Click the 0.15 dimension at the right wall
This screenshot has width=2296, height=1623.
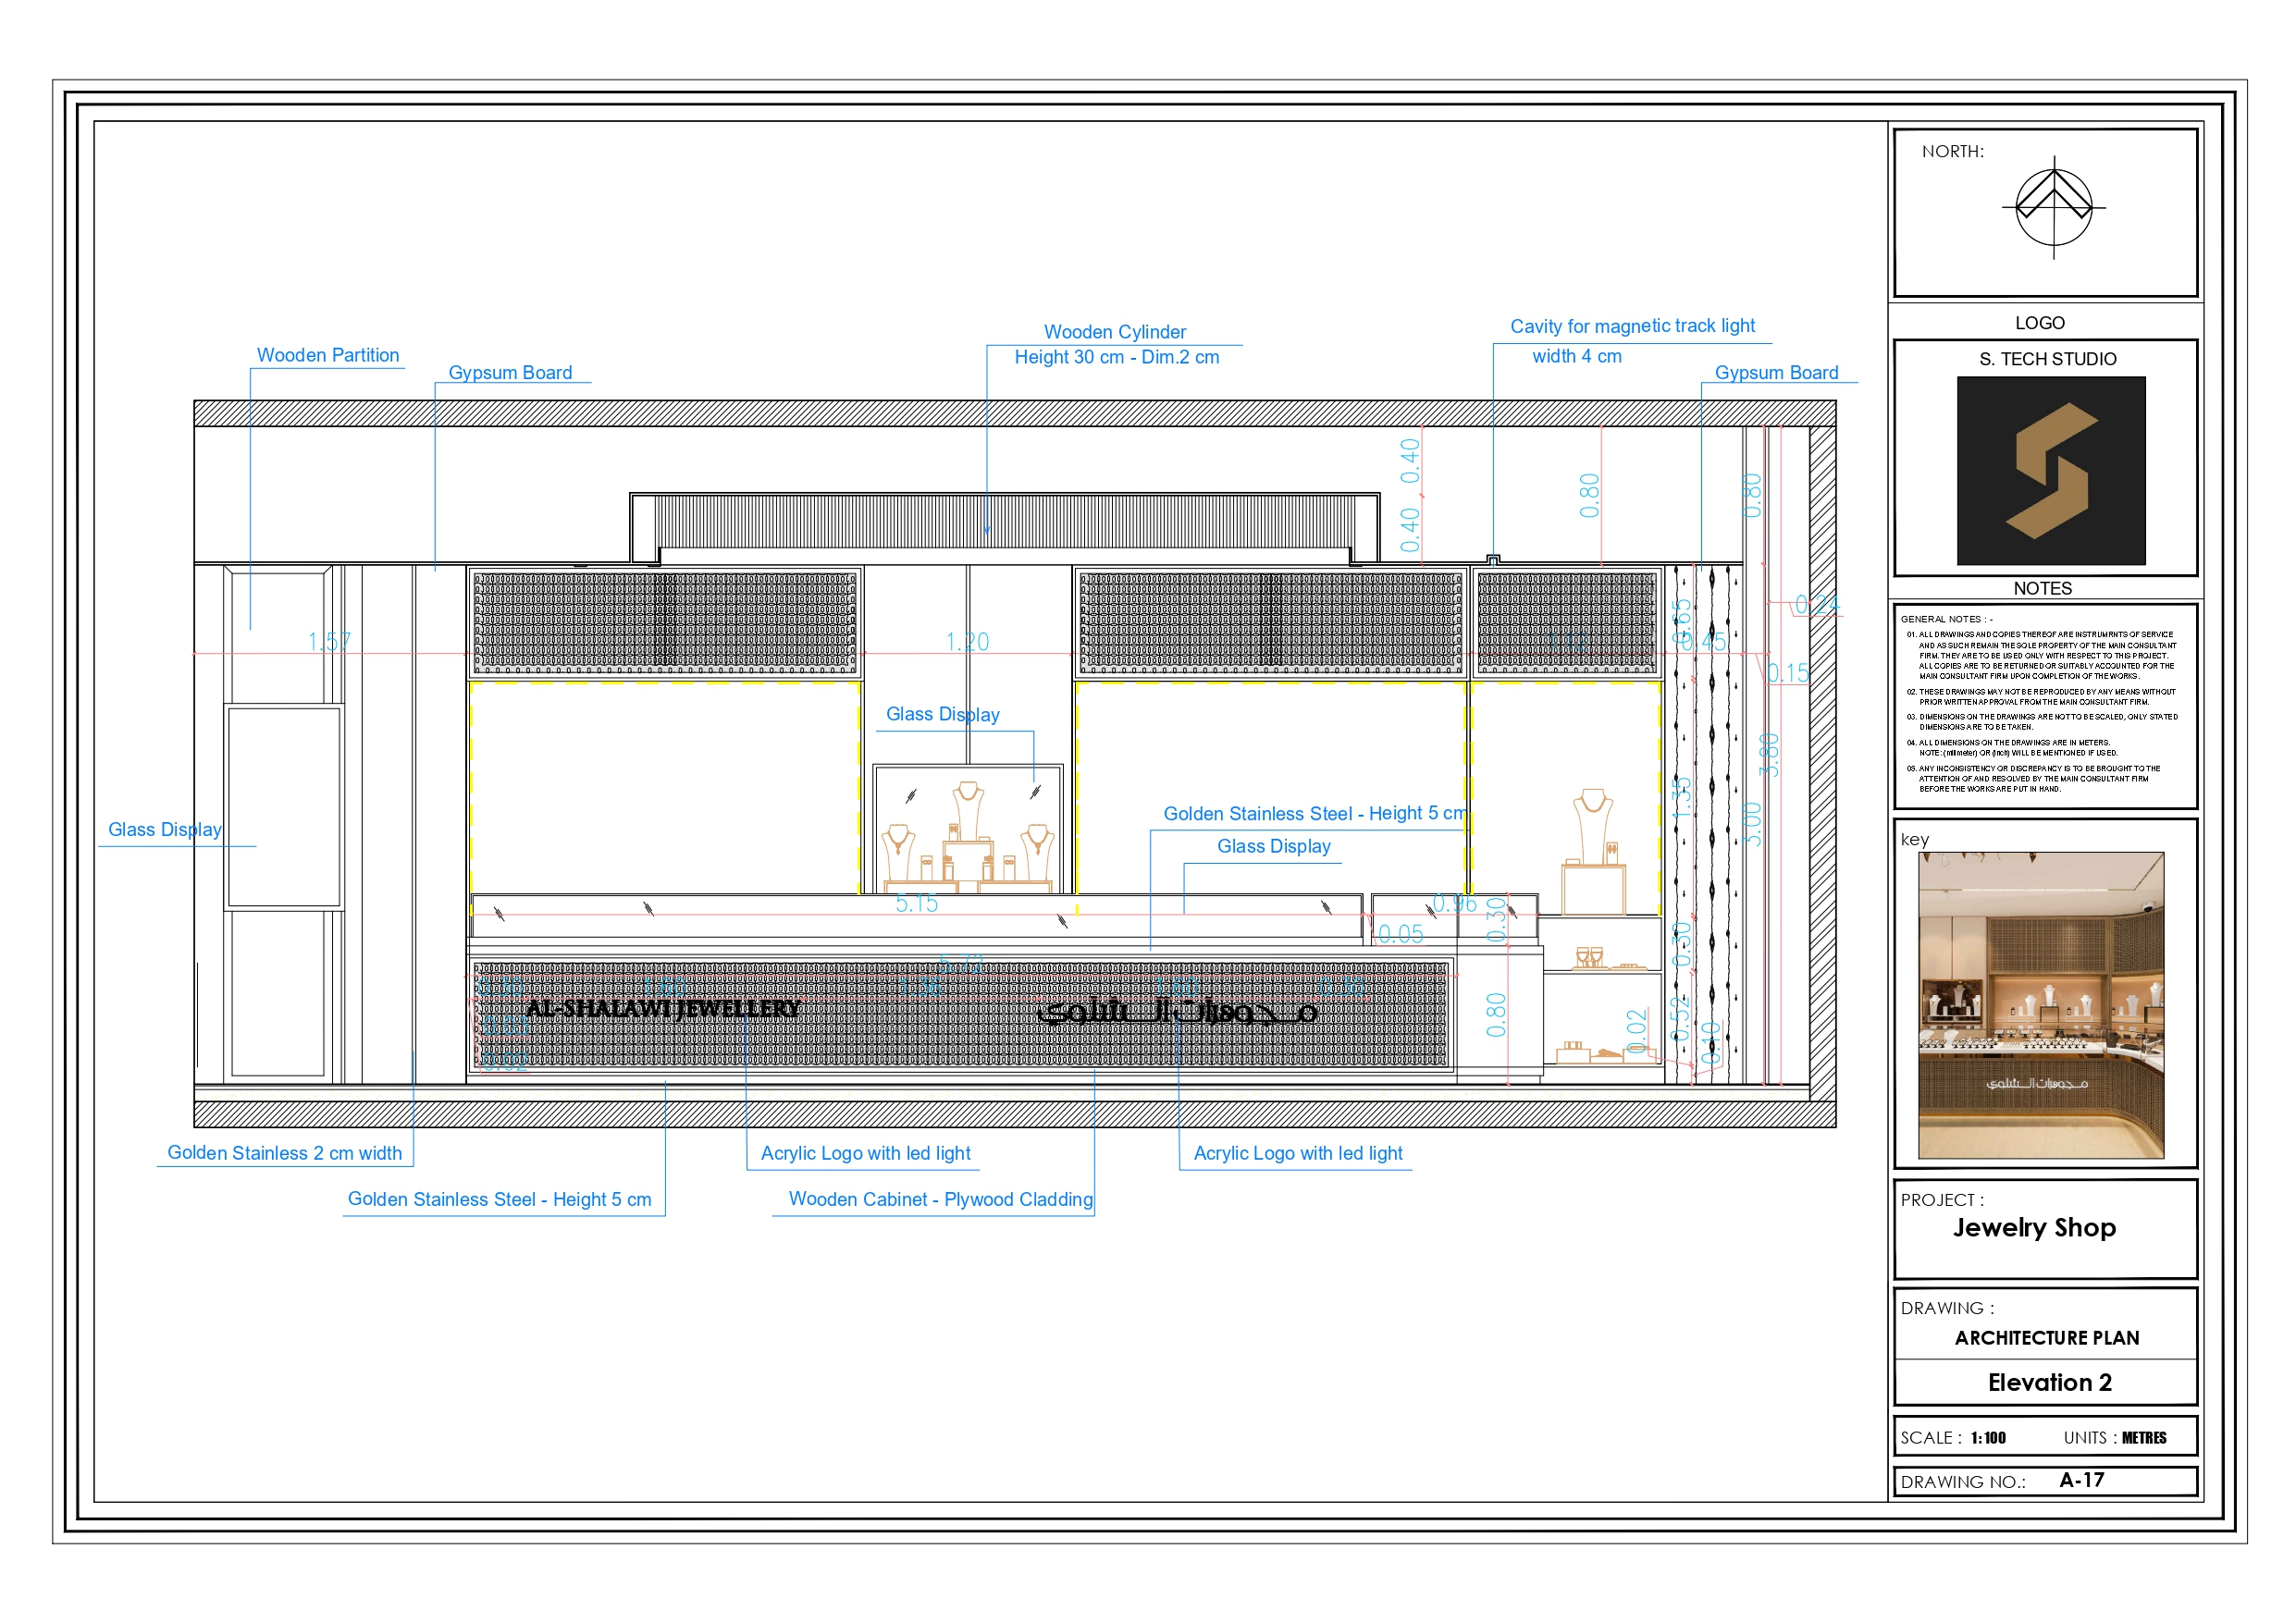pyautogui.click(x=1787, y=673)
